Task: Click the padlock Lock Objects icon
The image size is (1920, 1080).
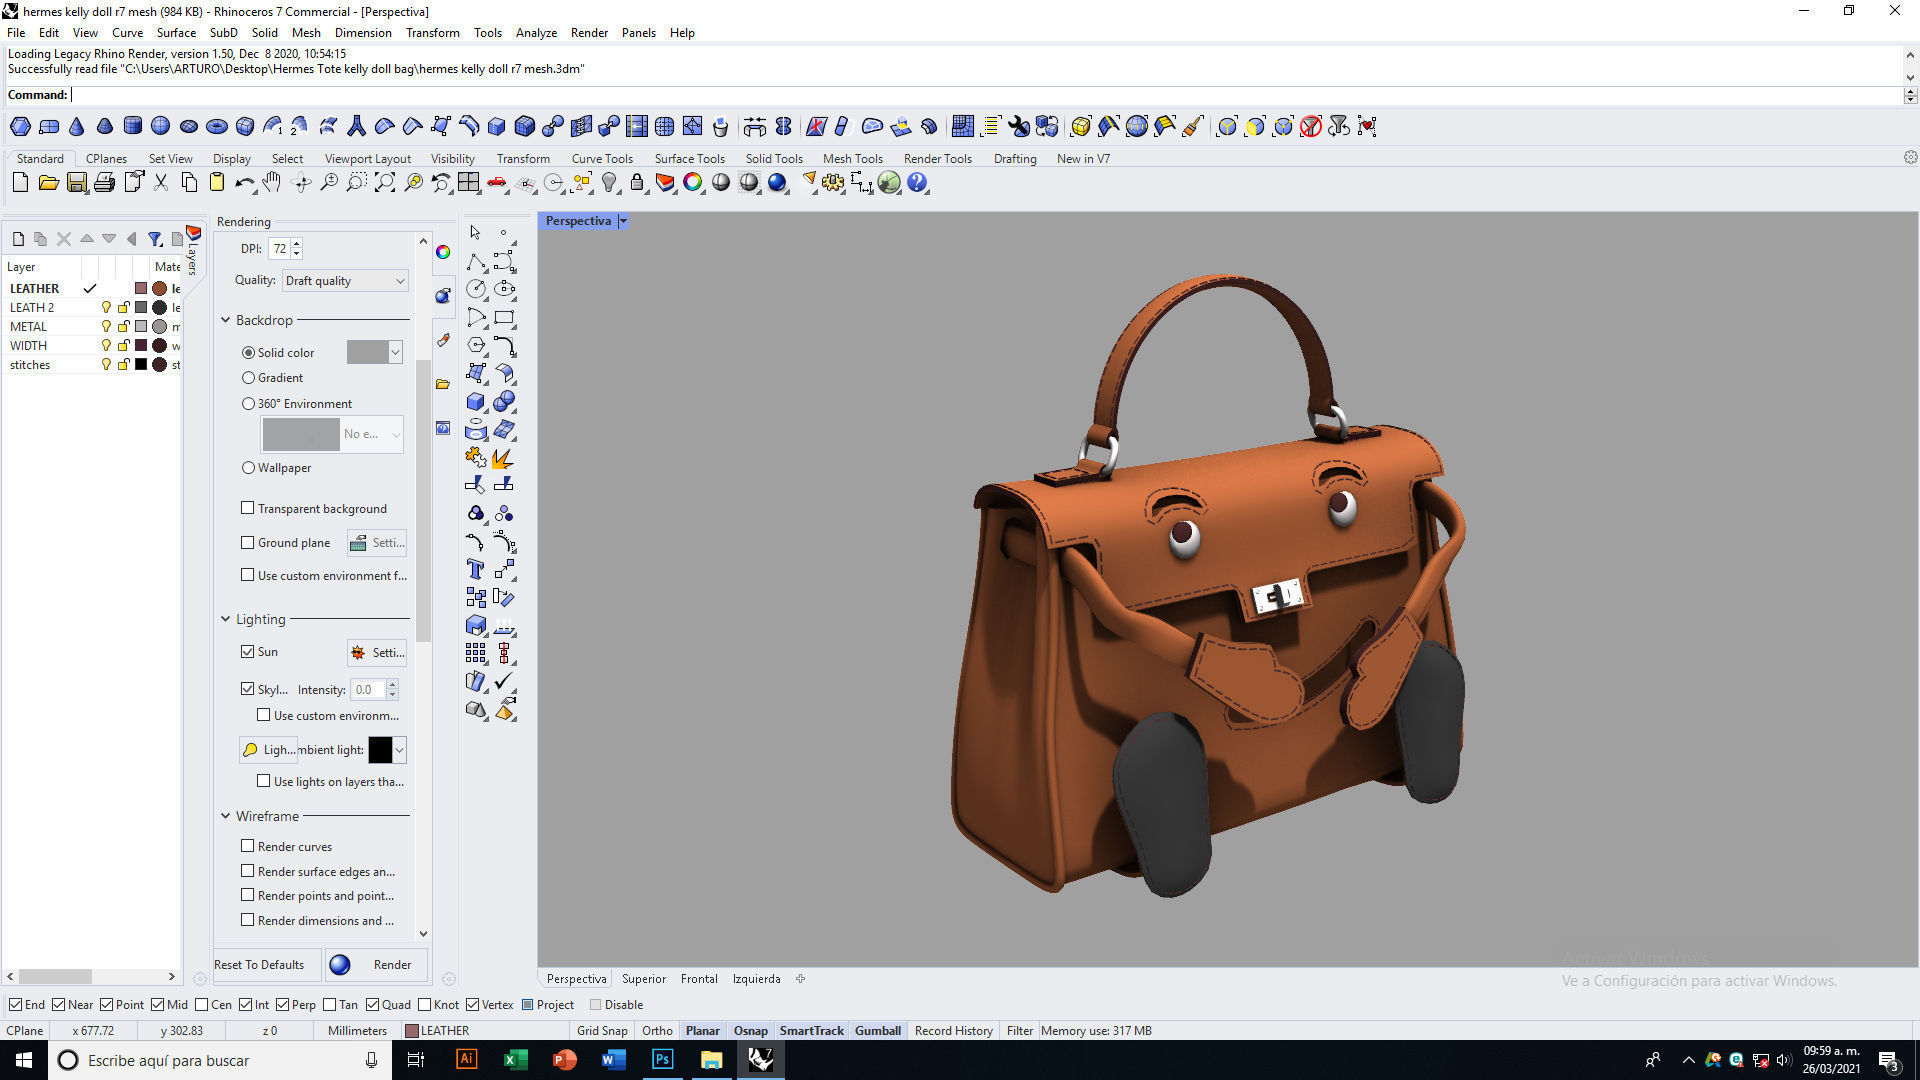Action: (637, 183)
